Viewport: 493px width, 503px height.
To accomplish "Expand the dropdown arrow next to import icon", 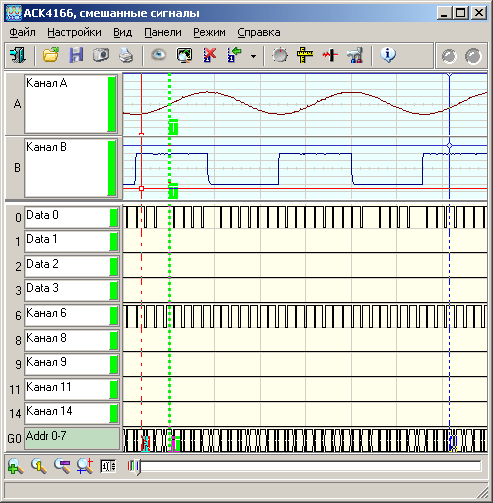I will click(253, 56).
